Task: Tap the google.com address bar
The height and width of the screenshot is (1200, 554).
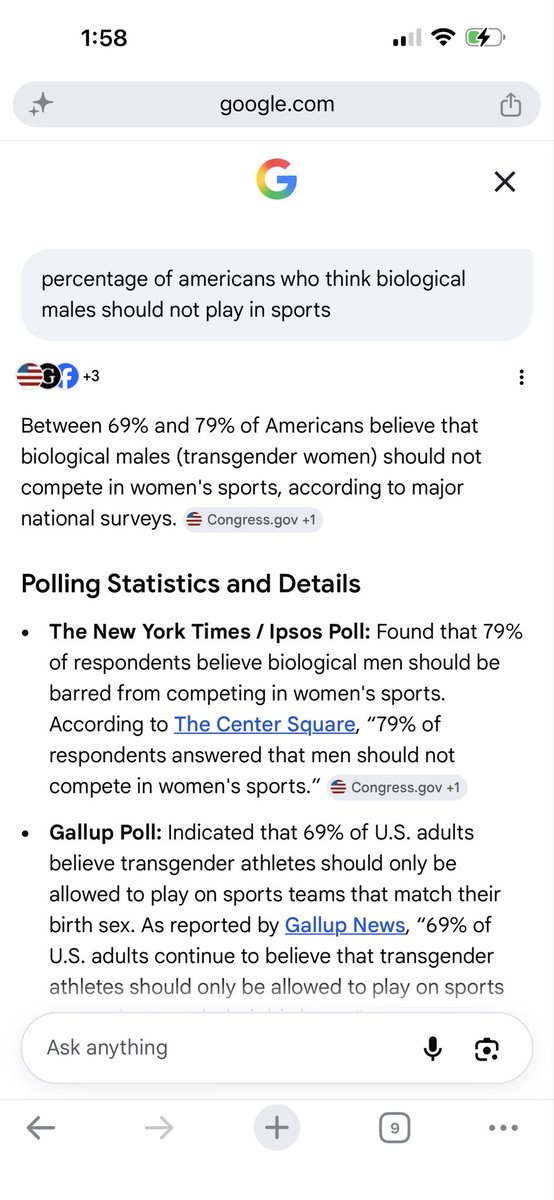Action: click(x=277, y=105)
